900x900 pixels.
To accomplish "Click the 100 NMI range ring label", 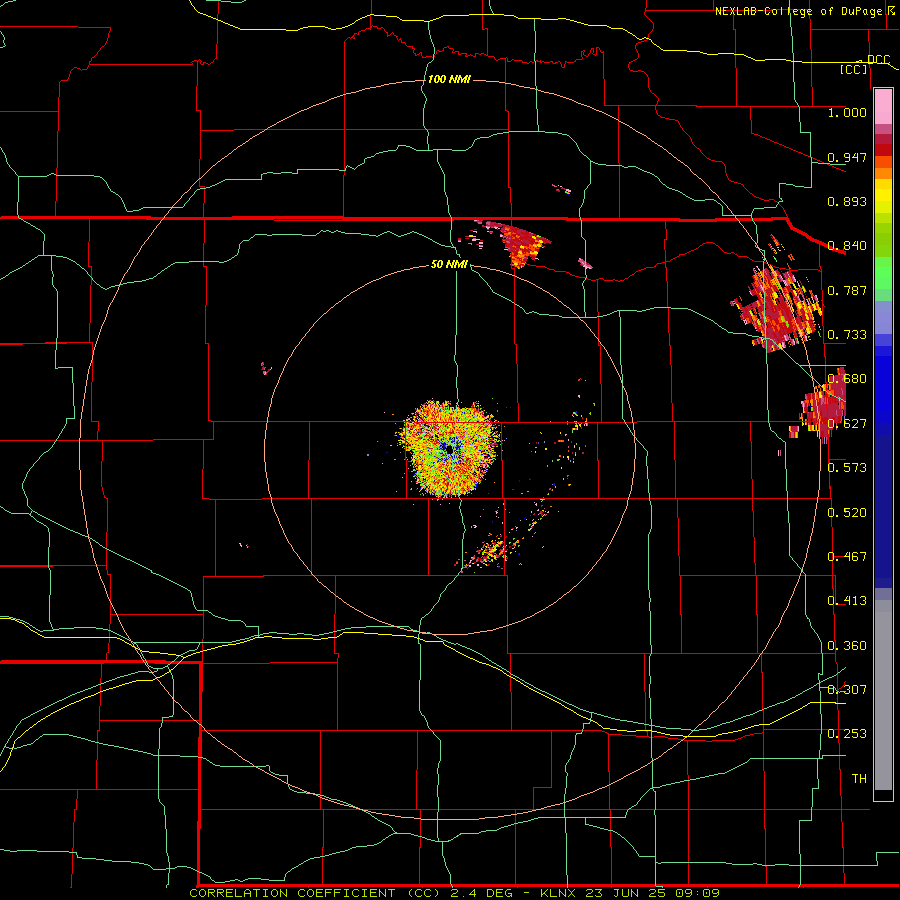I will pyautogui.click(x=449, y=79).
